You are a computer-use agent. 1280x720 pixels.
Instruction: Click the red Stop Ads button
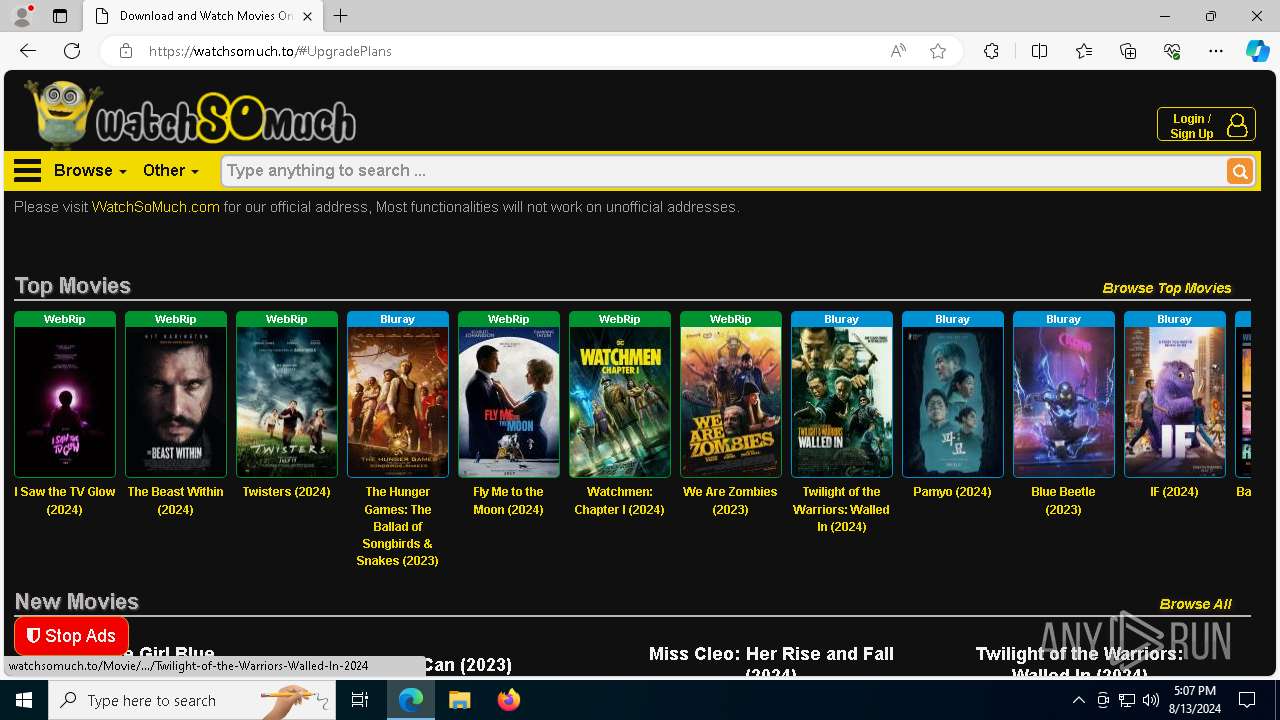coord(71,636)
